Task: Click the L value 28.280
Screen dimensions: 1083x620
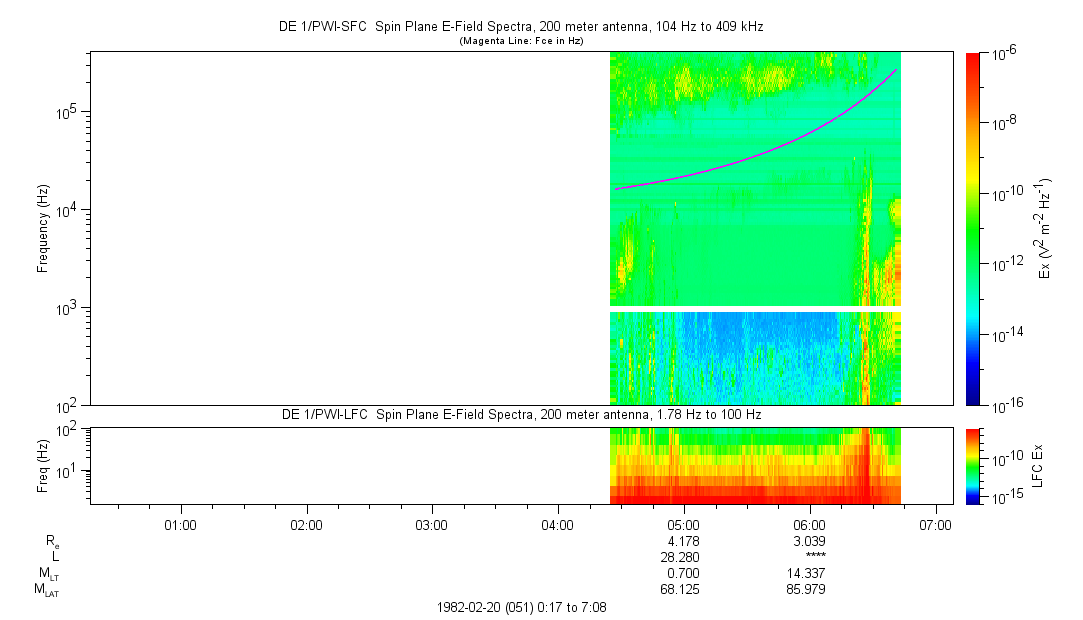Action: pos(683,557)
